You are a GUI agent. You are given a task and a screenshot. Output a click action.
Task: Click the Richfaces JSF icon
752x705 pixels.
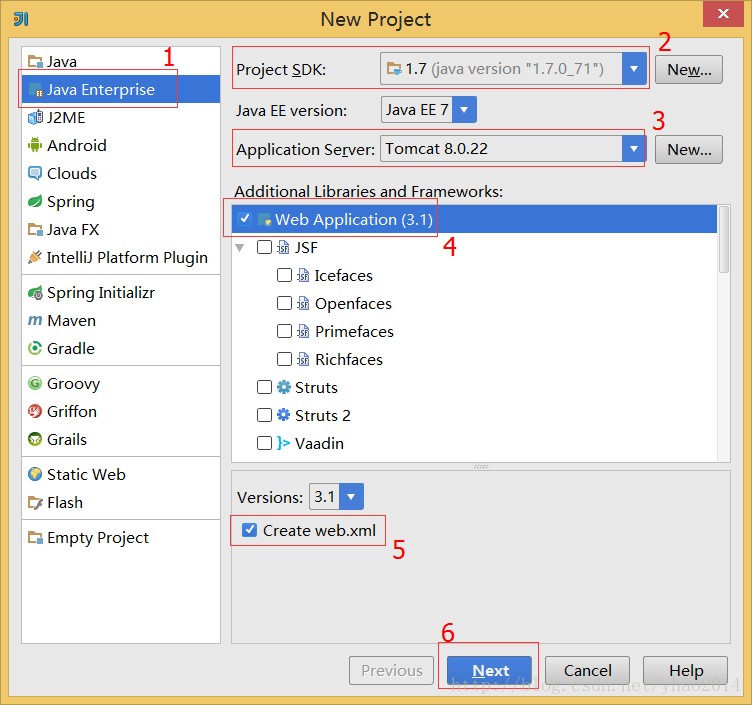(x=303, y=359)
